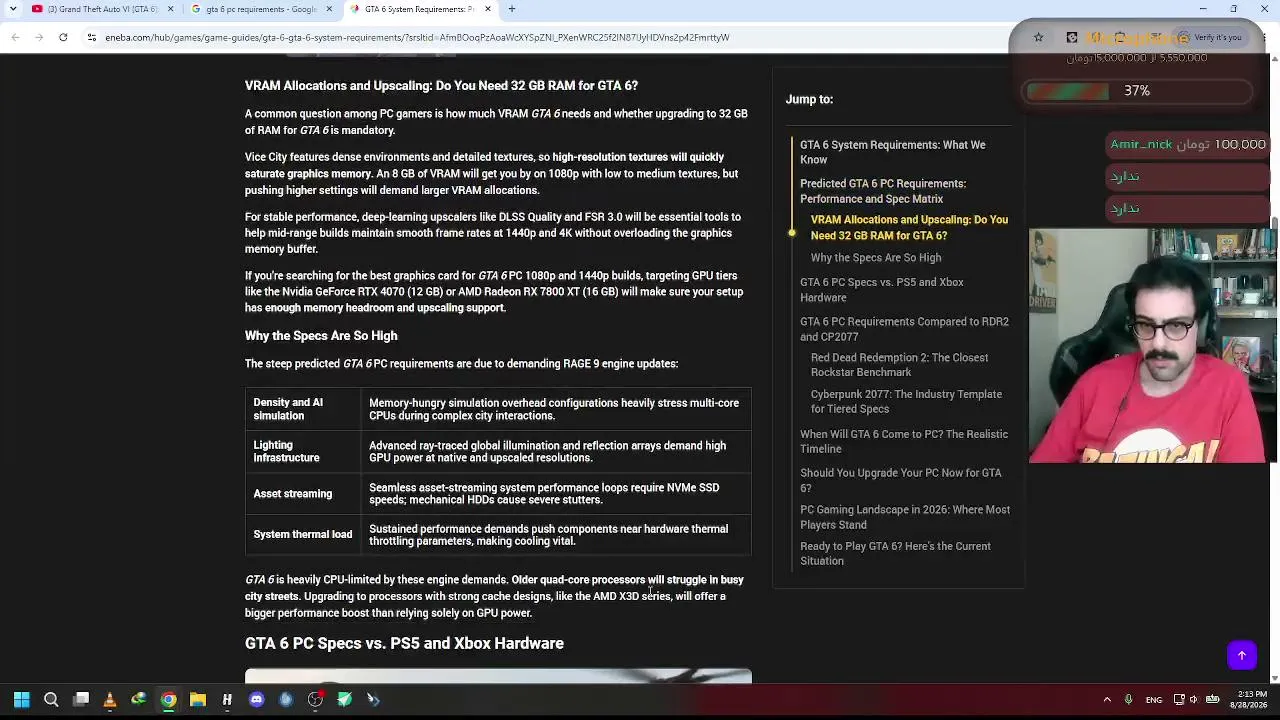Click the 'Why the Specs Are So High' article heading

tap(321, 336)
